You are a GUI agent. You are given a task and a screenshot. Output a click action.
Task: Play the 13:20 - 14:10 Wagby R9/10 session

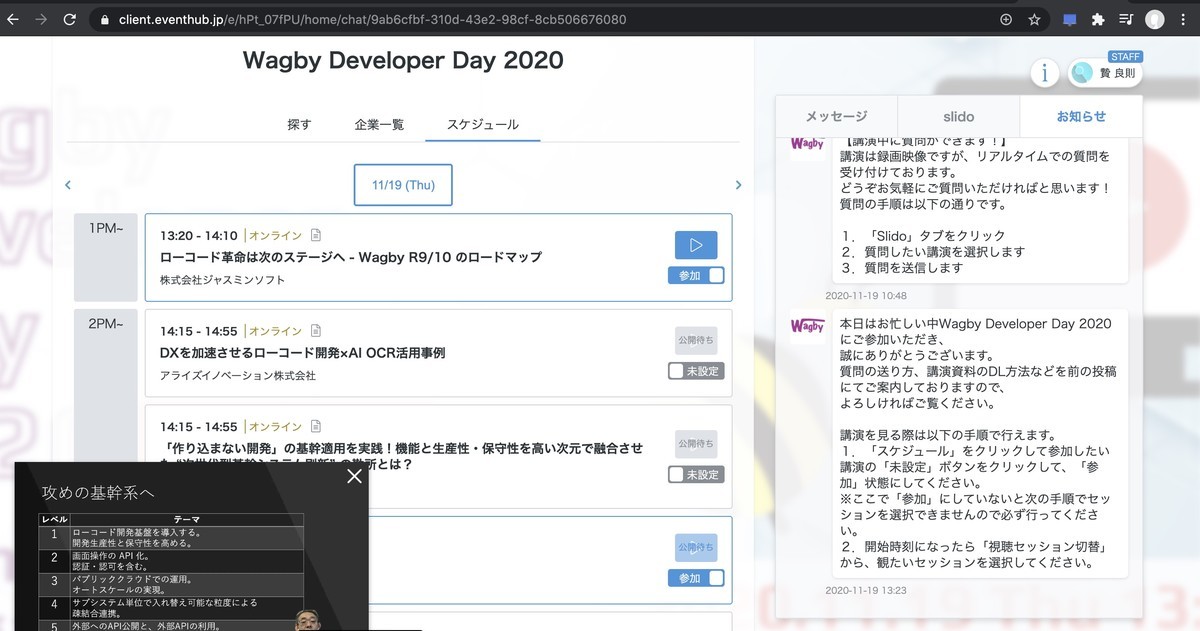point(696,245)
